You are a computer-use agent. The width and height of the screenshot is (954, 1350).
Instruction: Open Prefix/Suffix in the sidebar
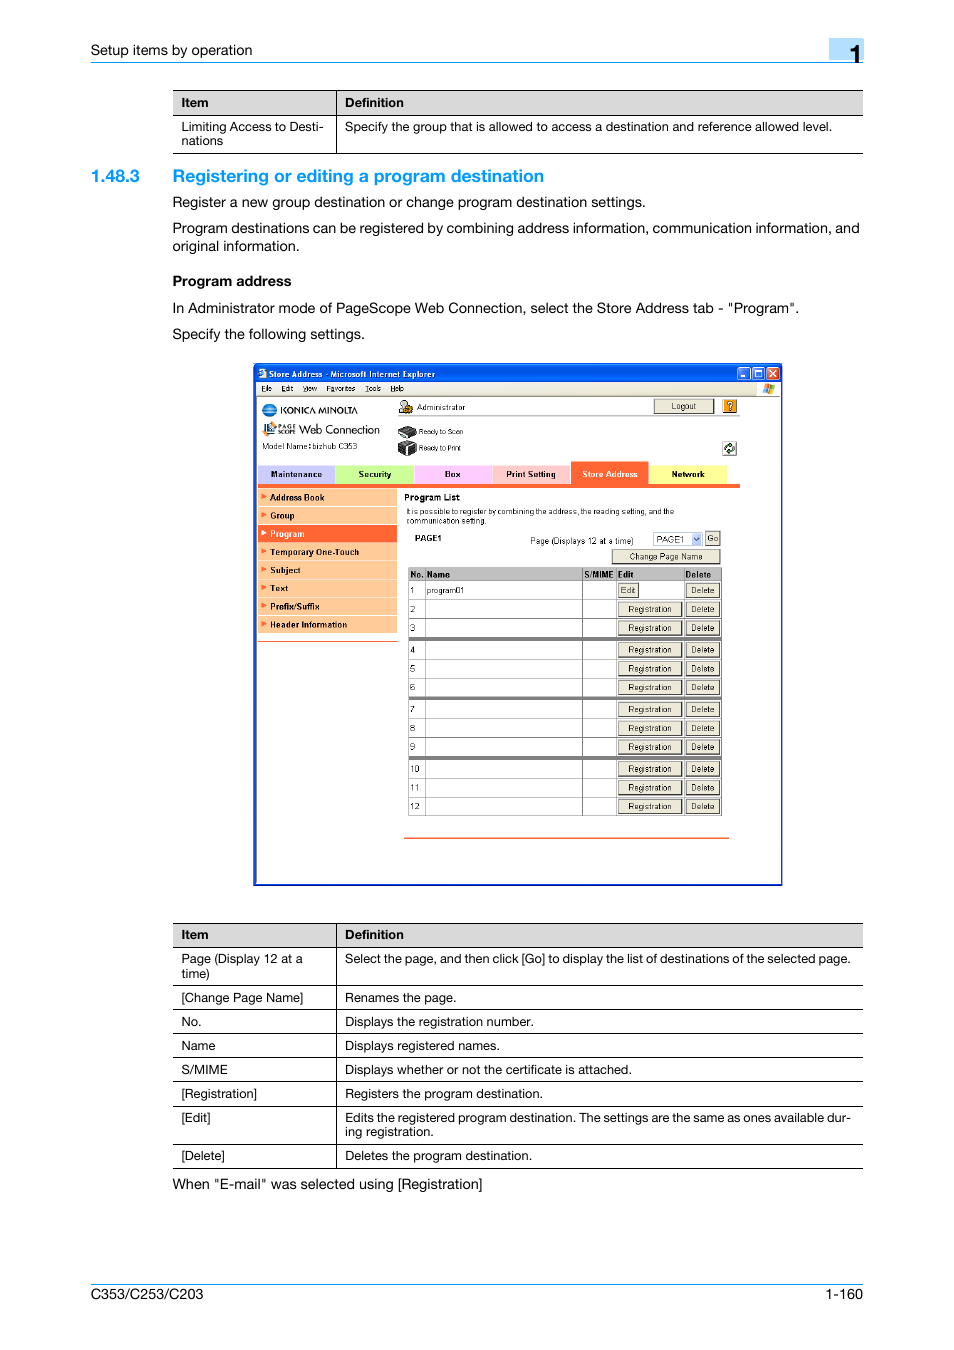[327, 606]
